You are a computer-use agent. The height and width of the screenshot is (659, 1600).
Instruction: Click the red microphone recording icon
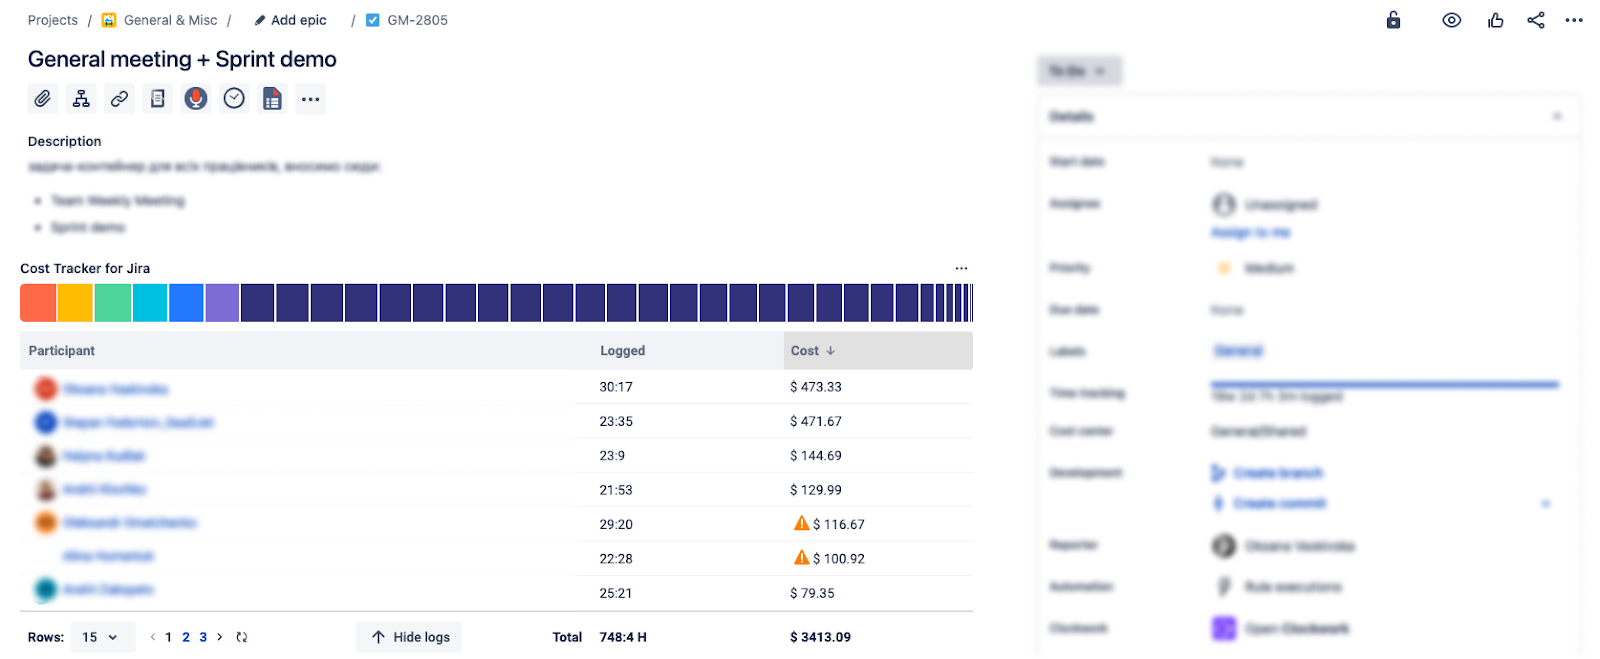[196, 99]
